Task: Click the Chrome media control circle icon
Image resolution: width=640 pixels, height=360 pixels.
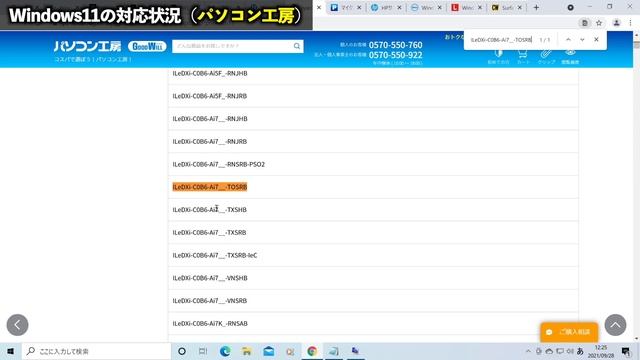Action: (x=571, y=7)
